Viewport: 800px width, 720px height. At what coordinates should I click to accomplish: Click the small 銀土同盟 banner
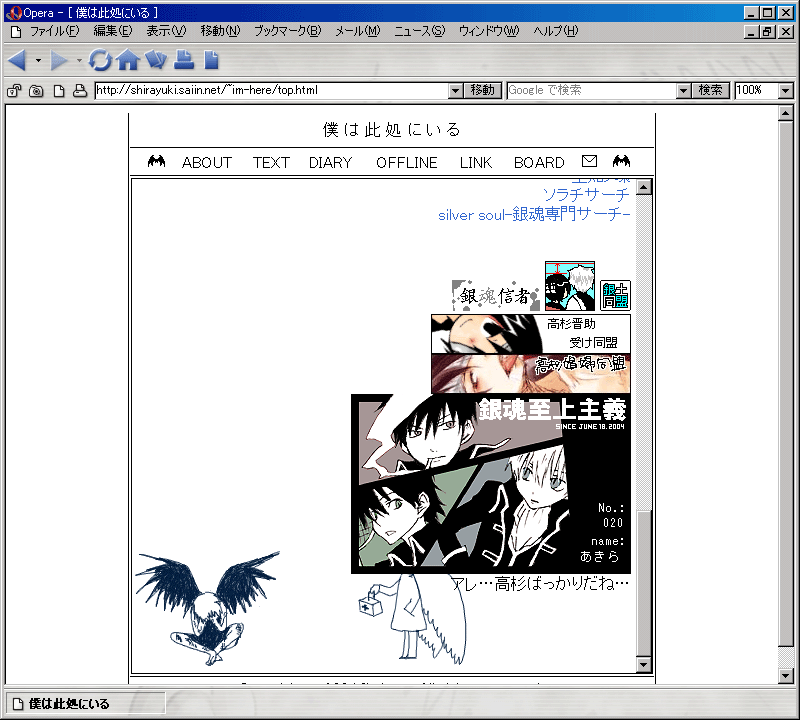click(x=615, y=295)
